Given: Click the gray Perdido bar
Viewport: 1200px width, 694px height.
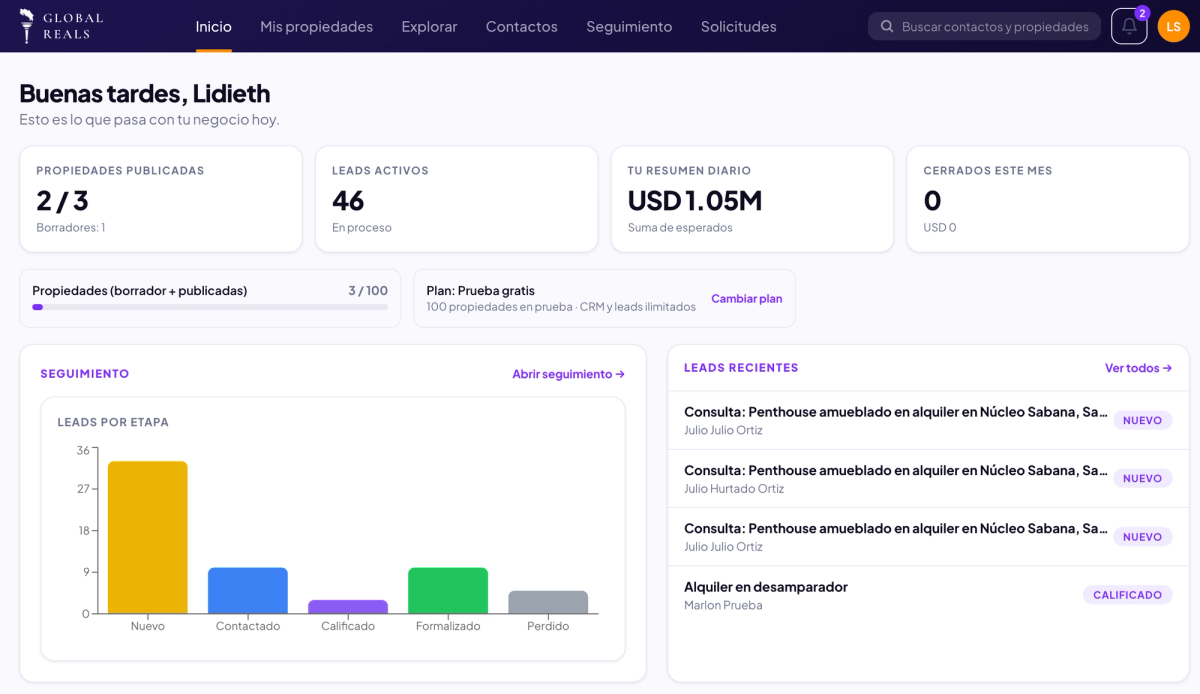Looking at the screenshot, I should click(548, 602).
